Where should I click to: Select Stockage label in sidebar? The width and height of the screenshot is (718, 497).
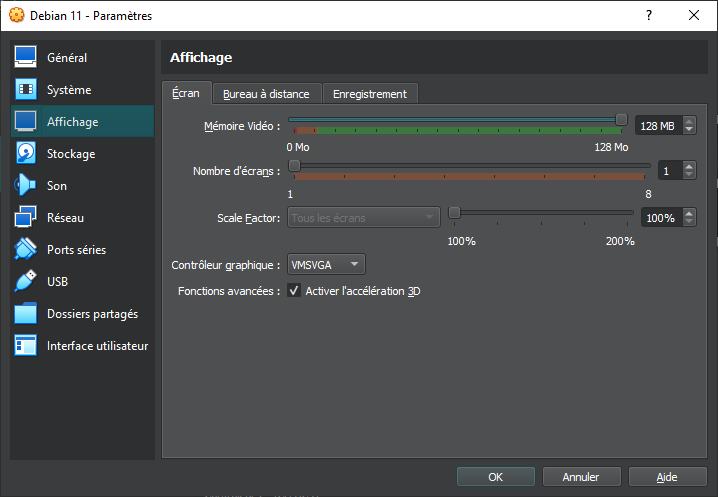[x=71, y=154]
